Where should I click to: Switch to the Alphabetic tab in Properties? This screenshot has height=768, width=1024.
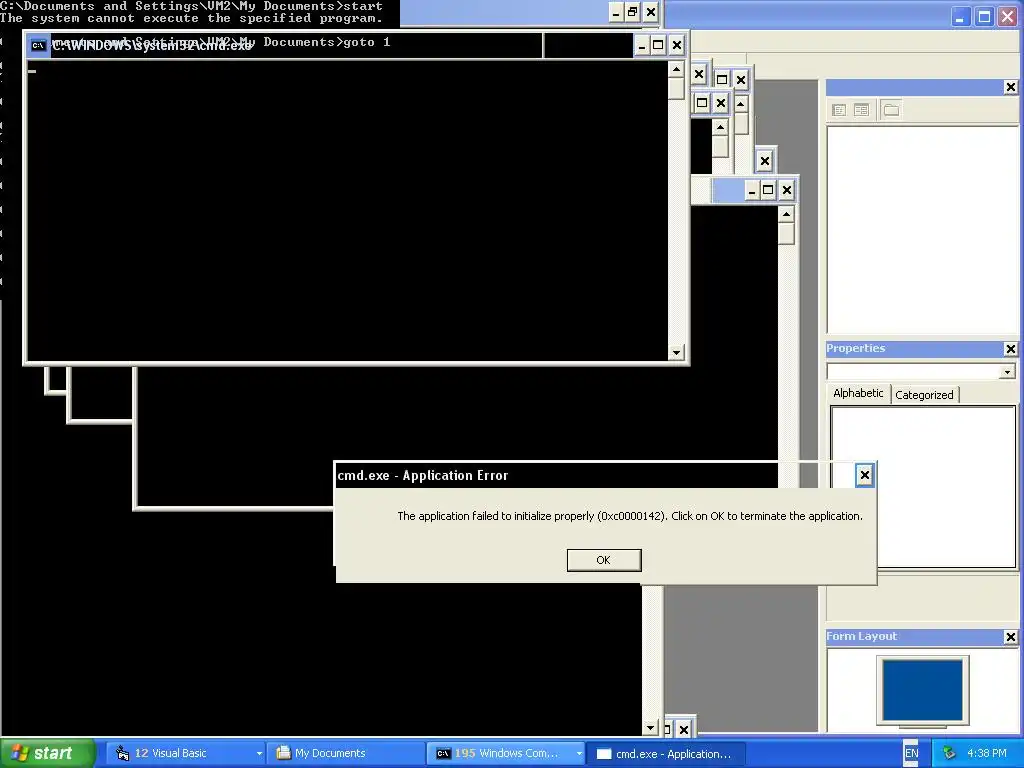click(x=858, y=393)
